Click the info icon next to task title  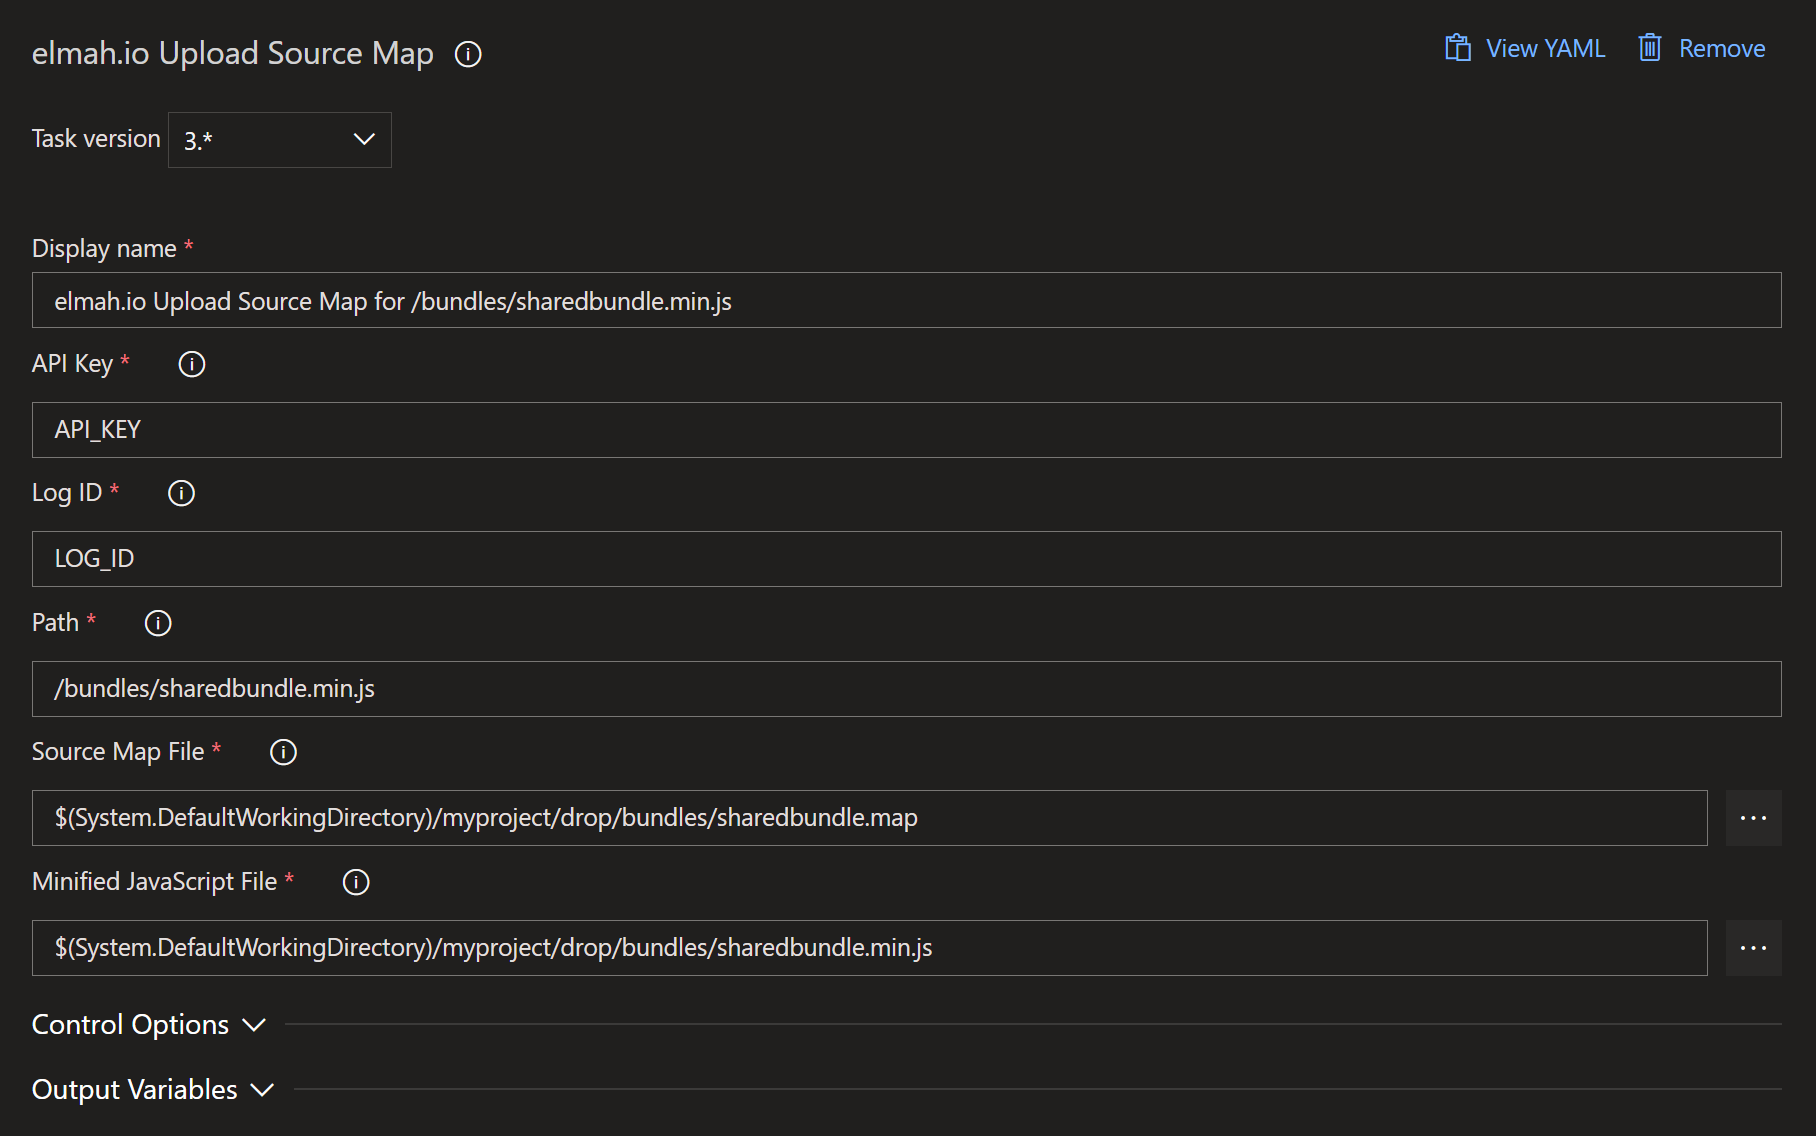[468, 54]
